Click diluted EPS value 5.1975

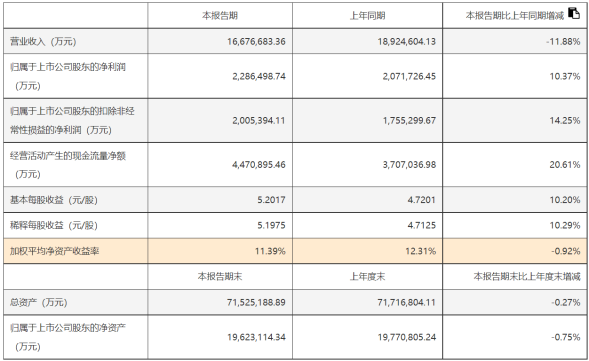pyautogui.click(x=271, y=225)
